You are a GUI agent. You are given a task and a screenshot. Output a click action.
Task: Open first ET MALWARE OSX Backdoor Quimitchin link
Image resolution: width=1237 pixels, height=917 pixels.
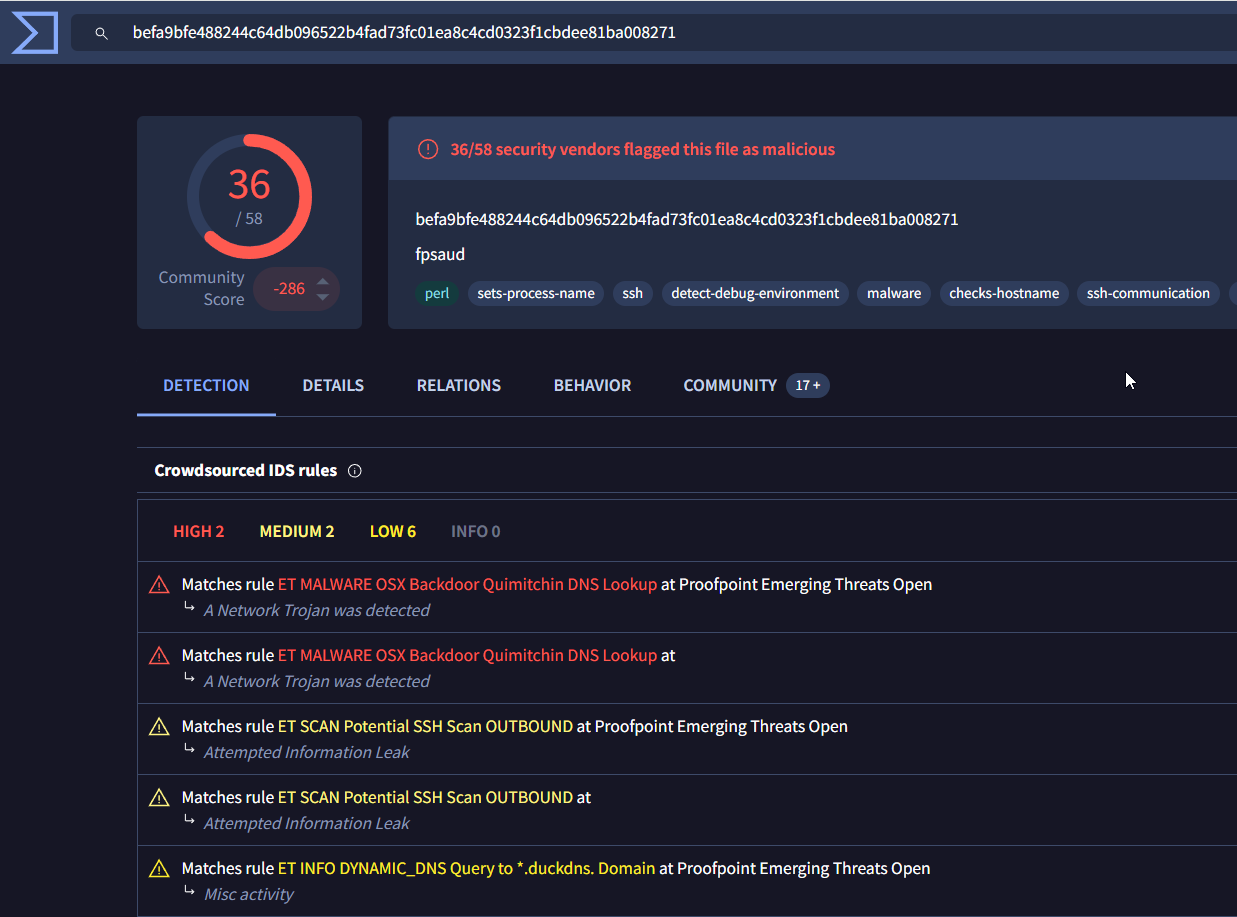tap(467, 584)
